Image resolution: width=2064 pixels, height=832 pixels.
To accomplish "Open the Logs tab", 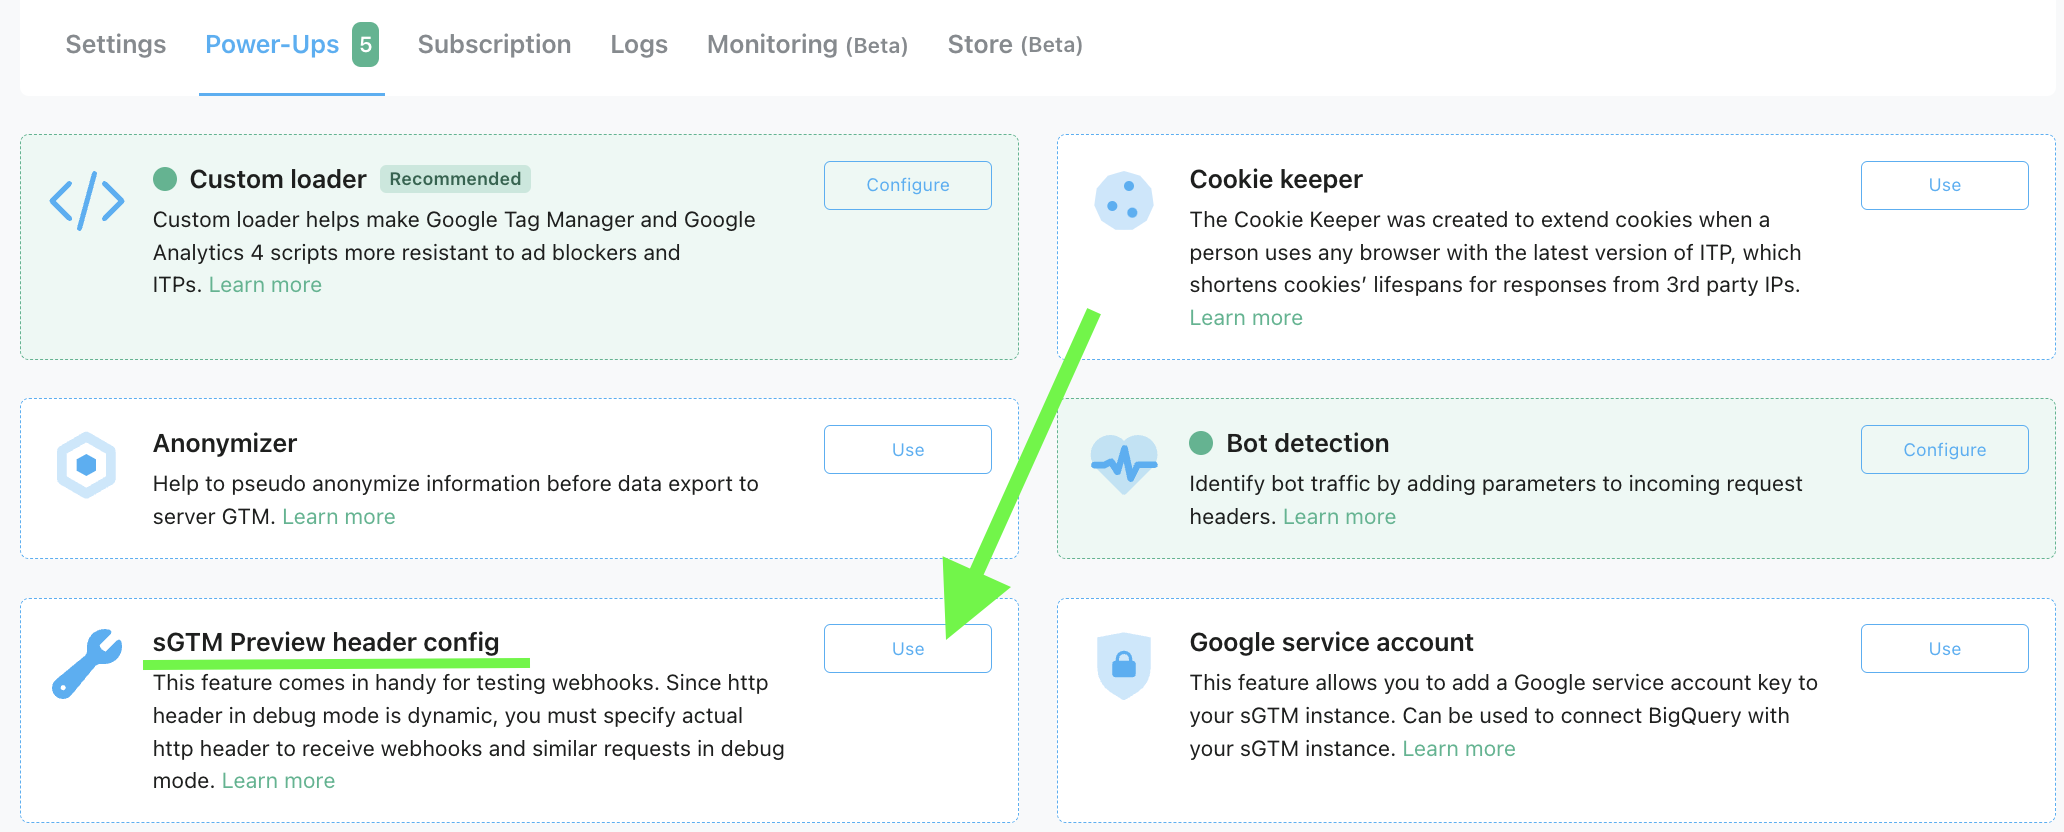I will point(638,44).
